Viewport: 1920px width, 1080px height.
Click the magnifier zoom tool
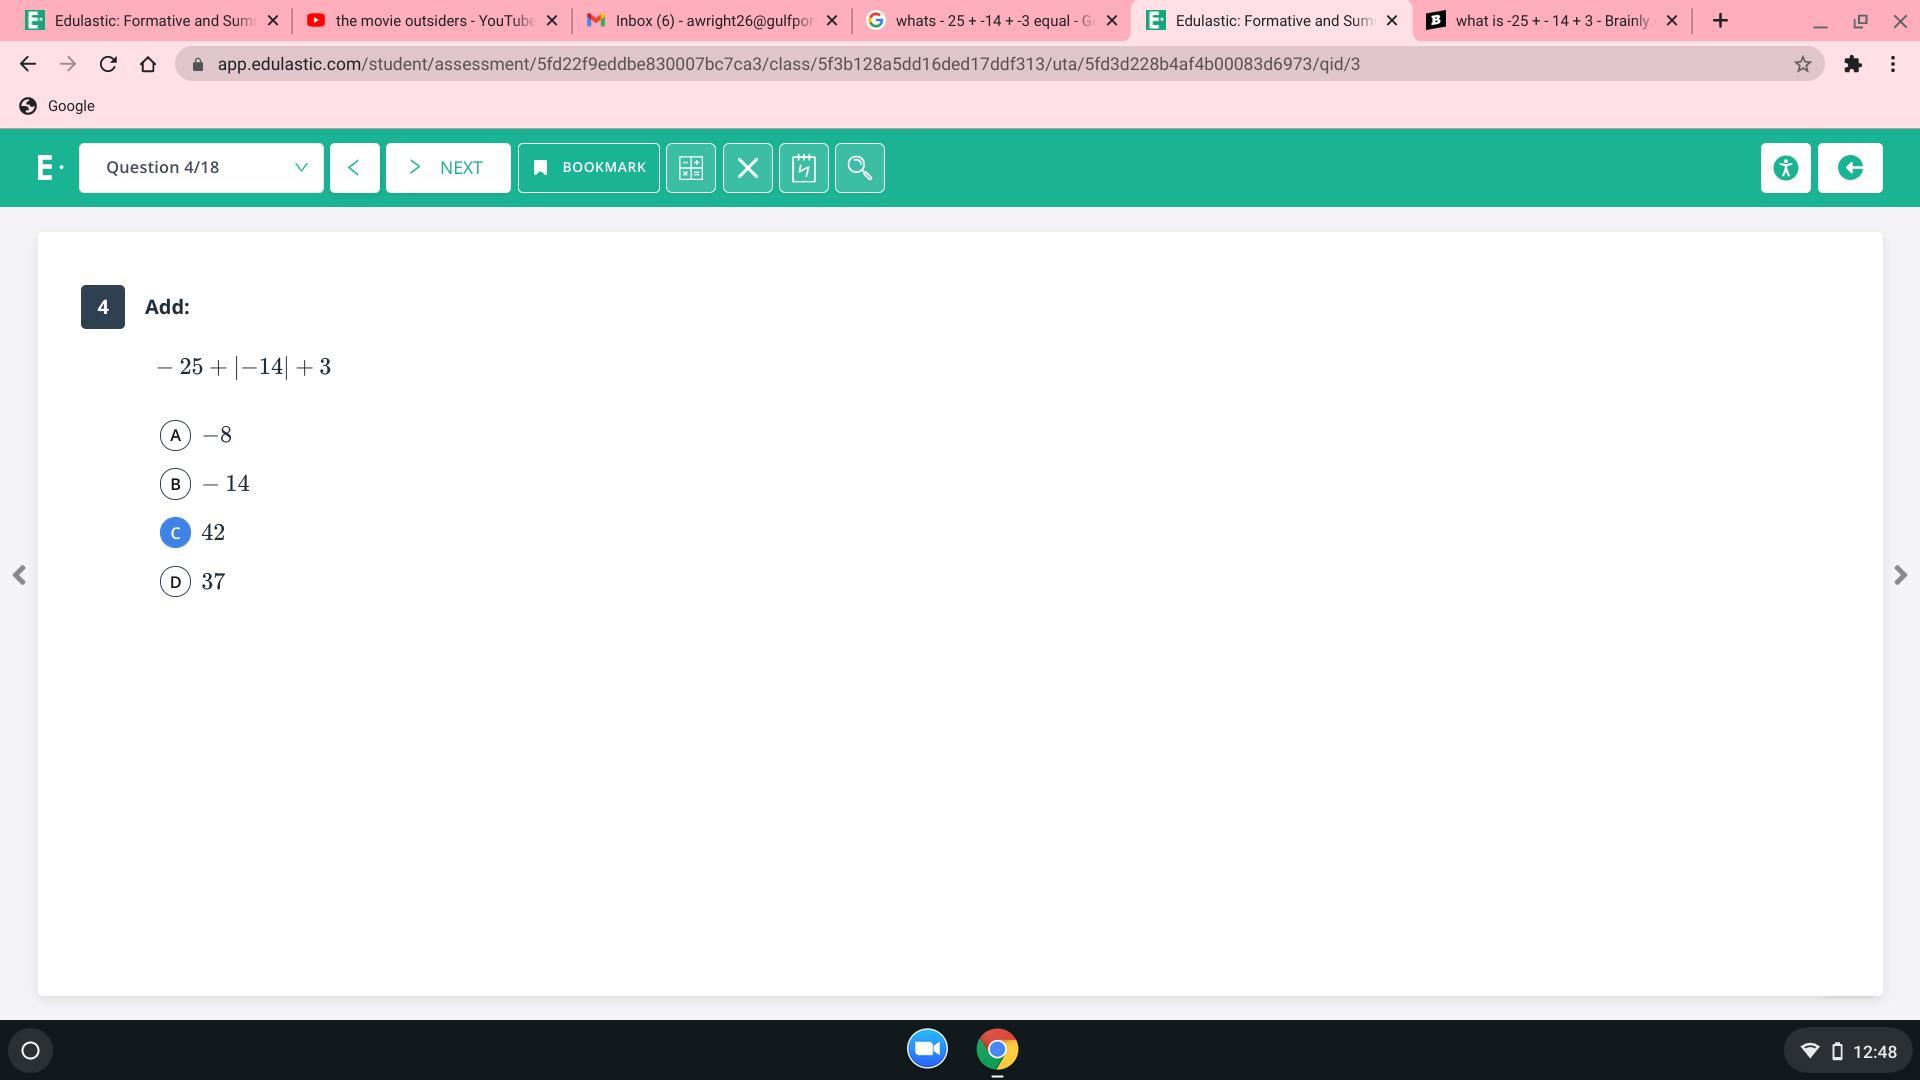tap(859, 168)
